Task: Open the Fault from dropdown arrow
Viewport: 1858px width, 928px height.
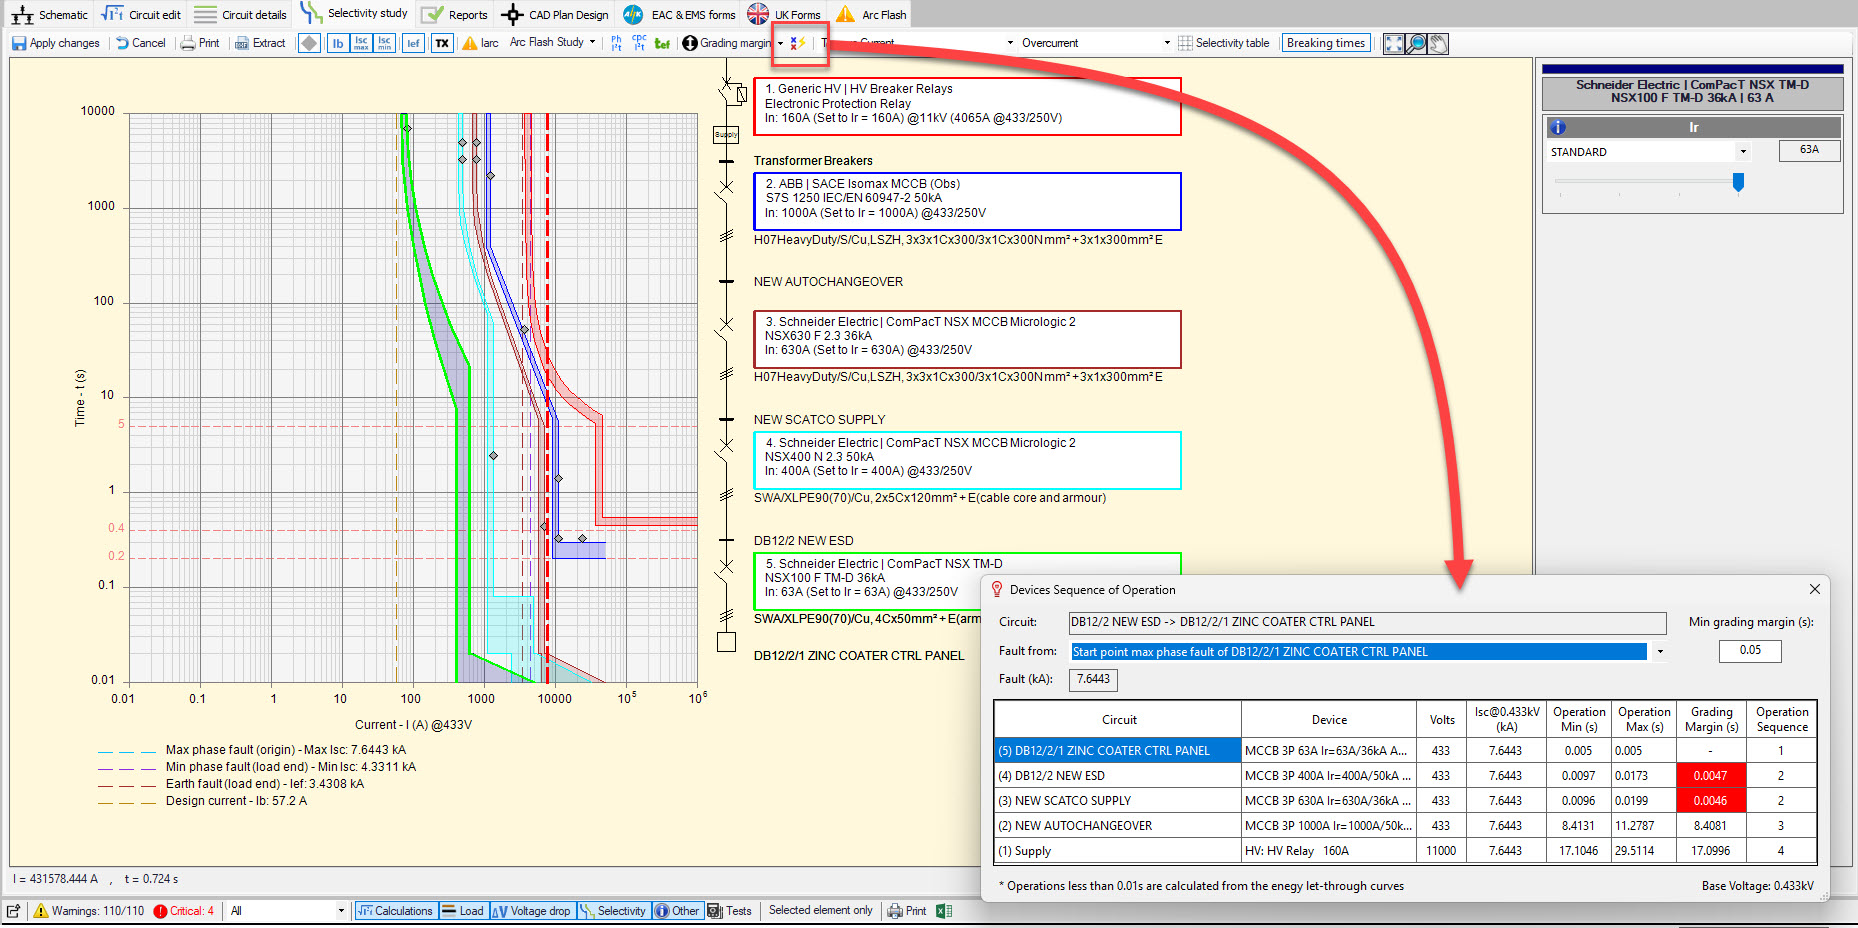Action: point(1660,652)
